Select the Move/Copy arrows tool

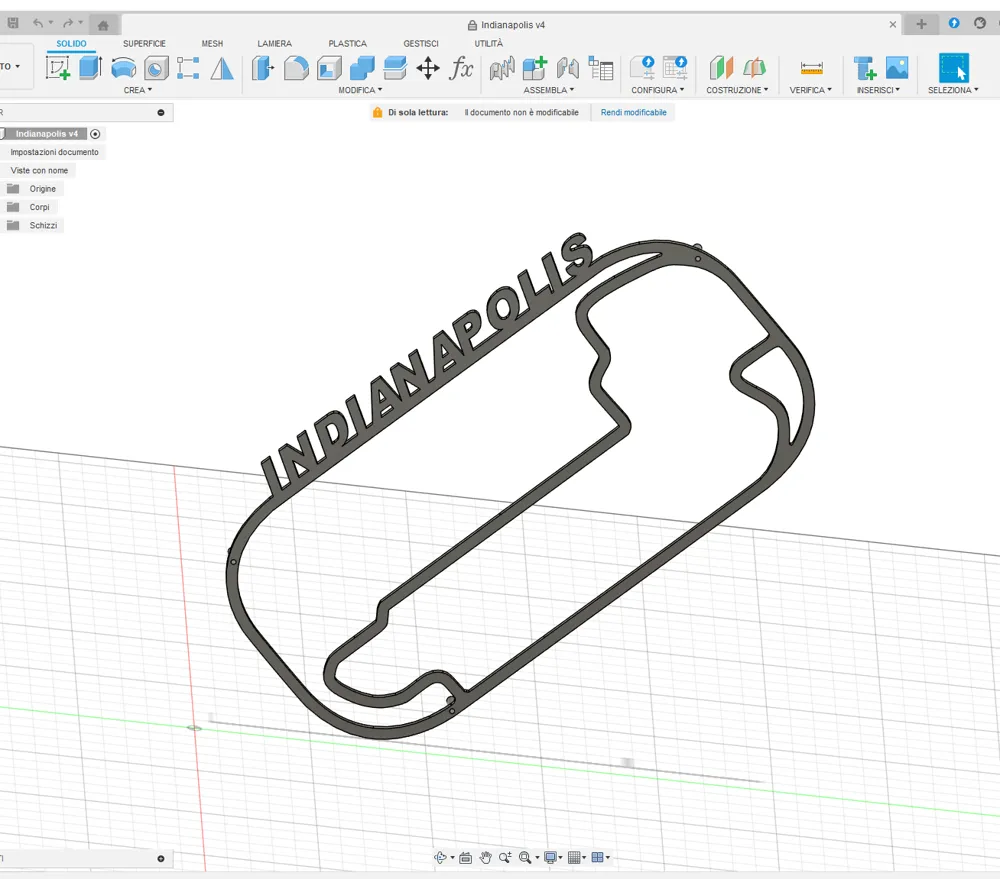[x=428, y=68]
